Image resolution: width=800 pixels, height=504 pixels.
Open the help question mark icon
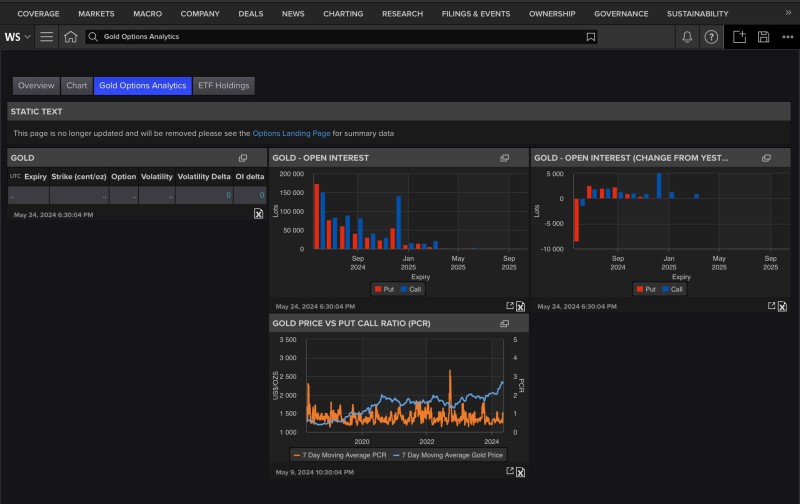click(x=711, y=37)
